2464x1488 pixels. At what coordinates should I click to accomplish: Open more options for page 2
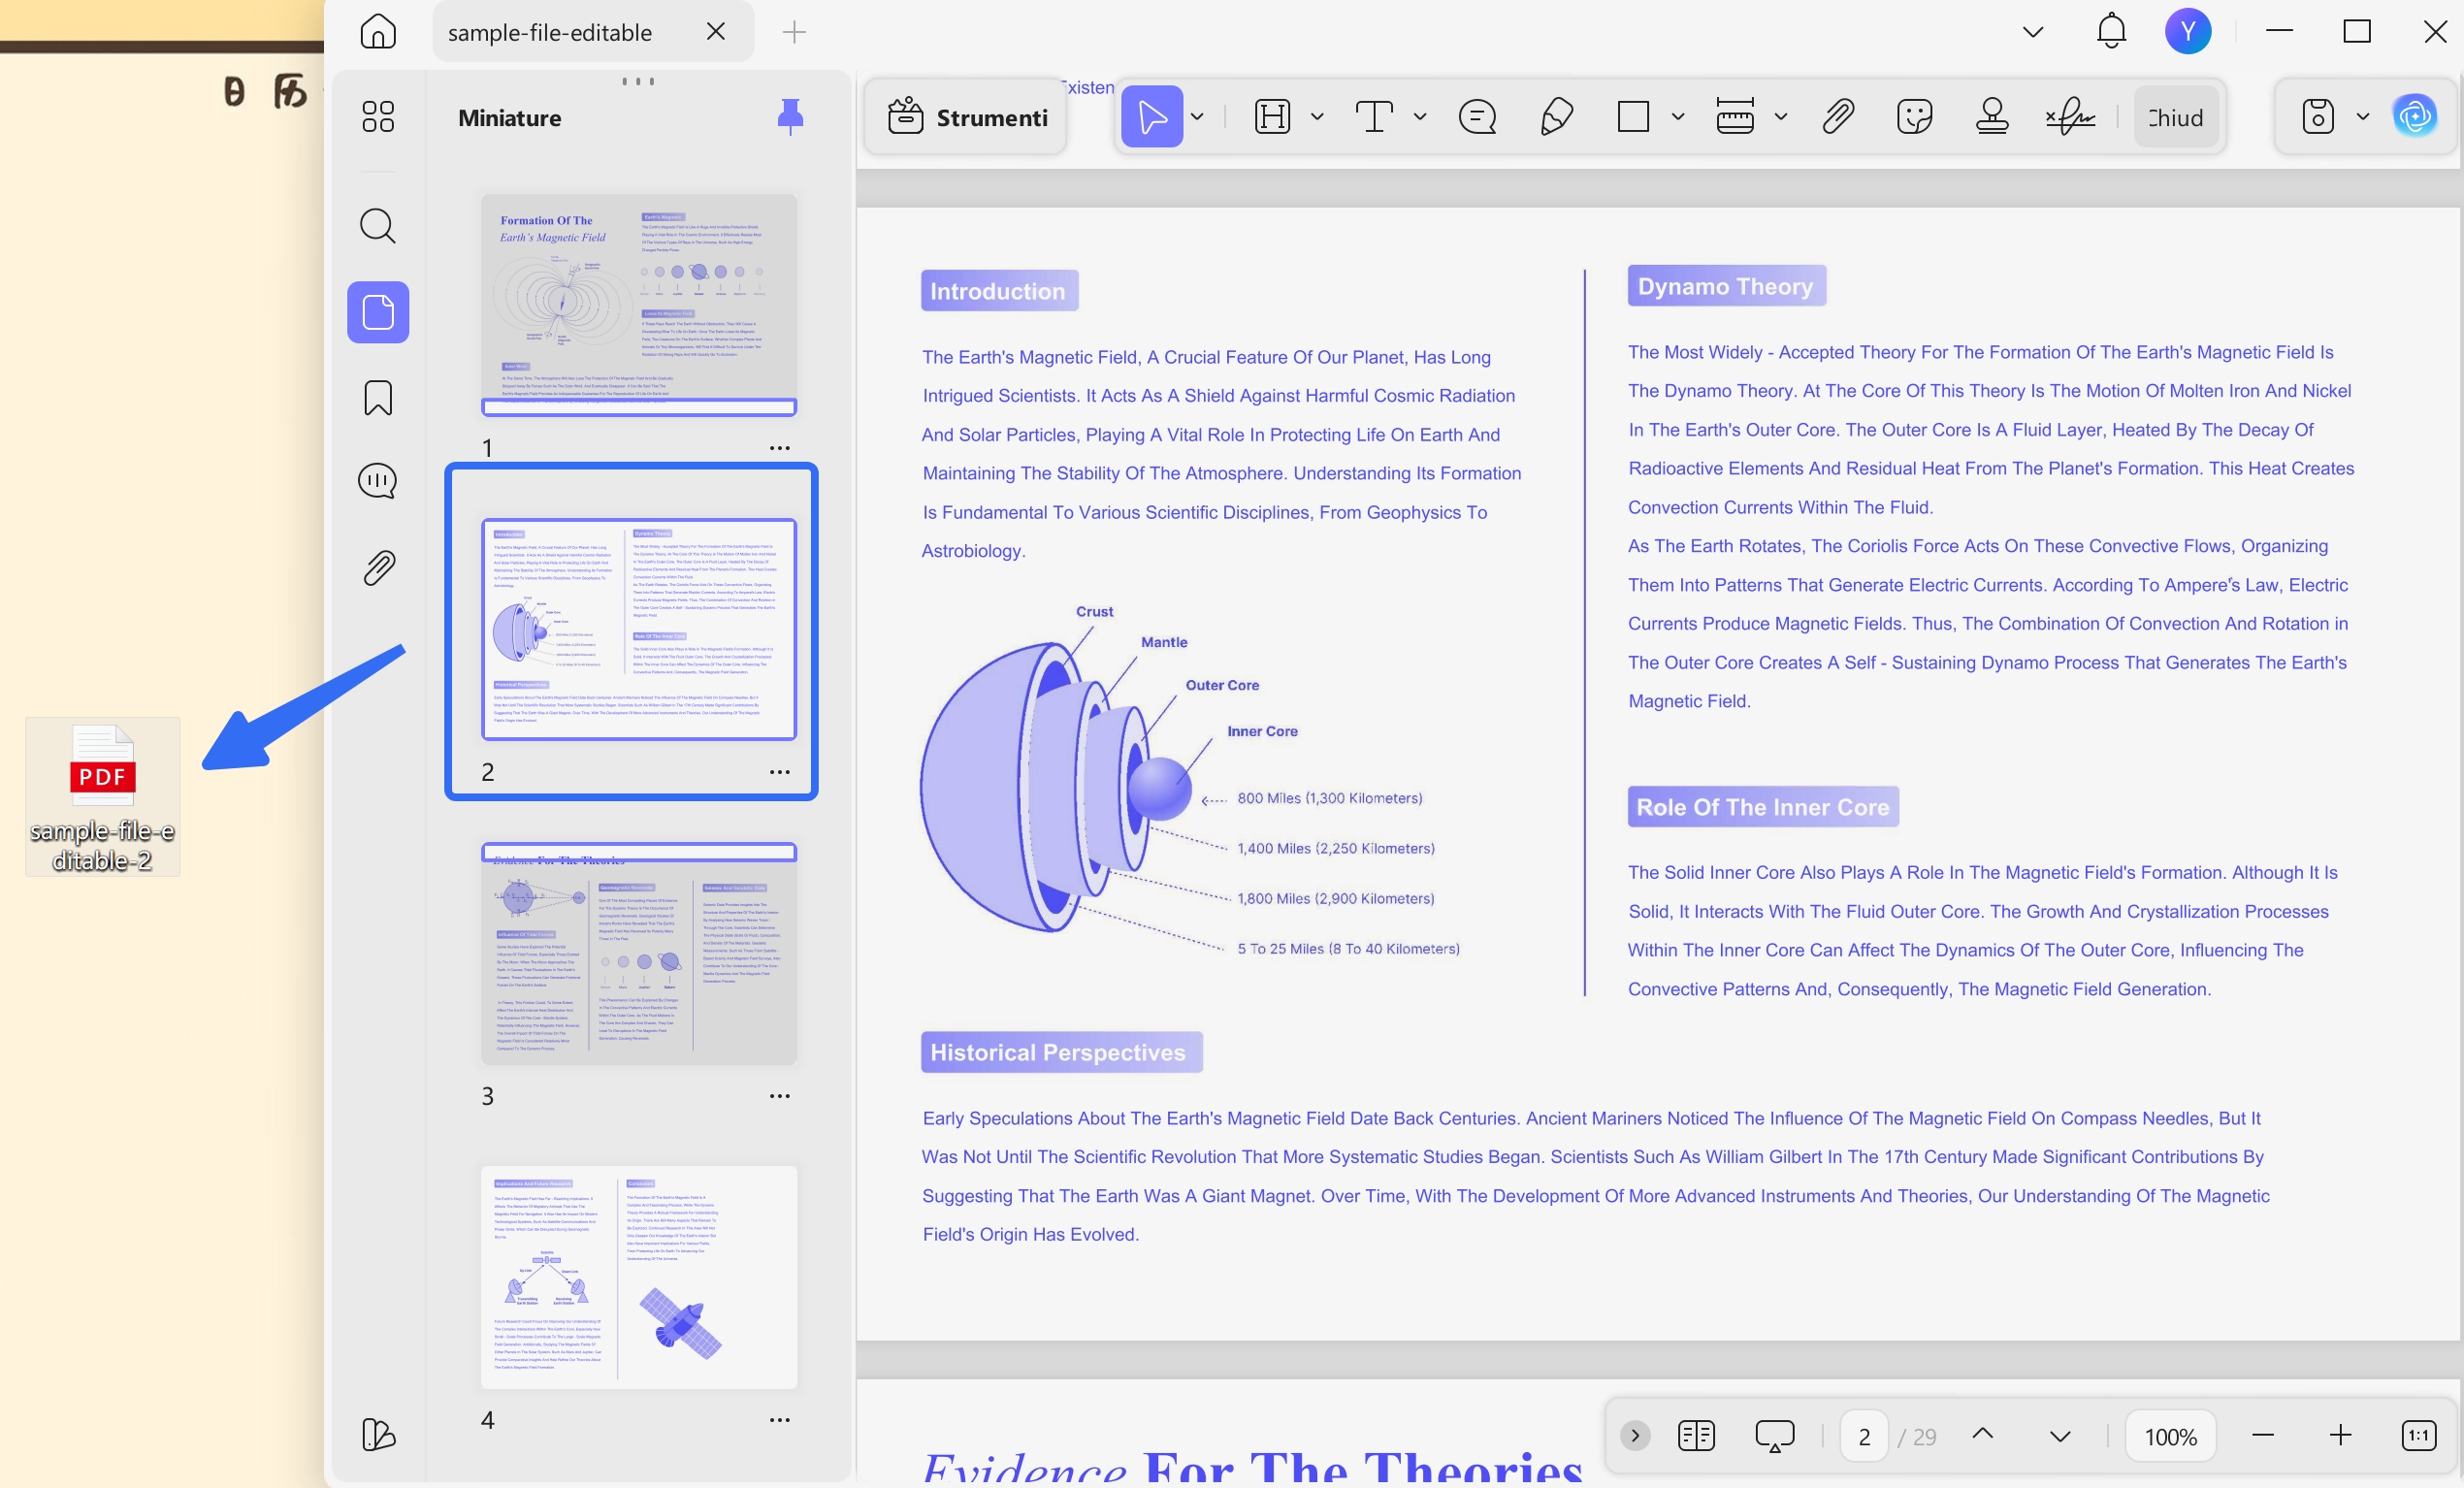[780, 772]
